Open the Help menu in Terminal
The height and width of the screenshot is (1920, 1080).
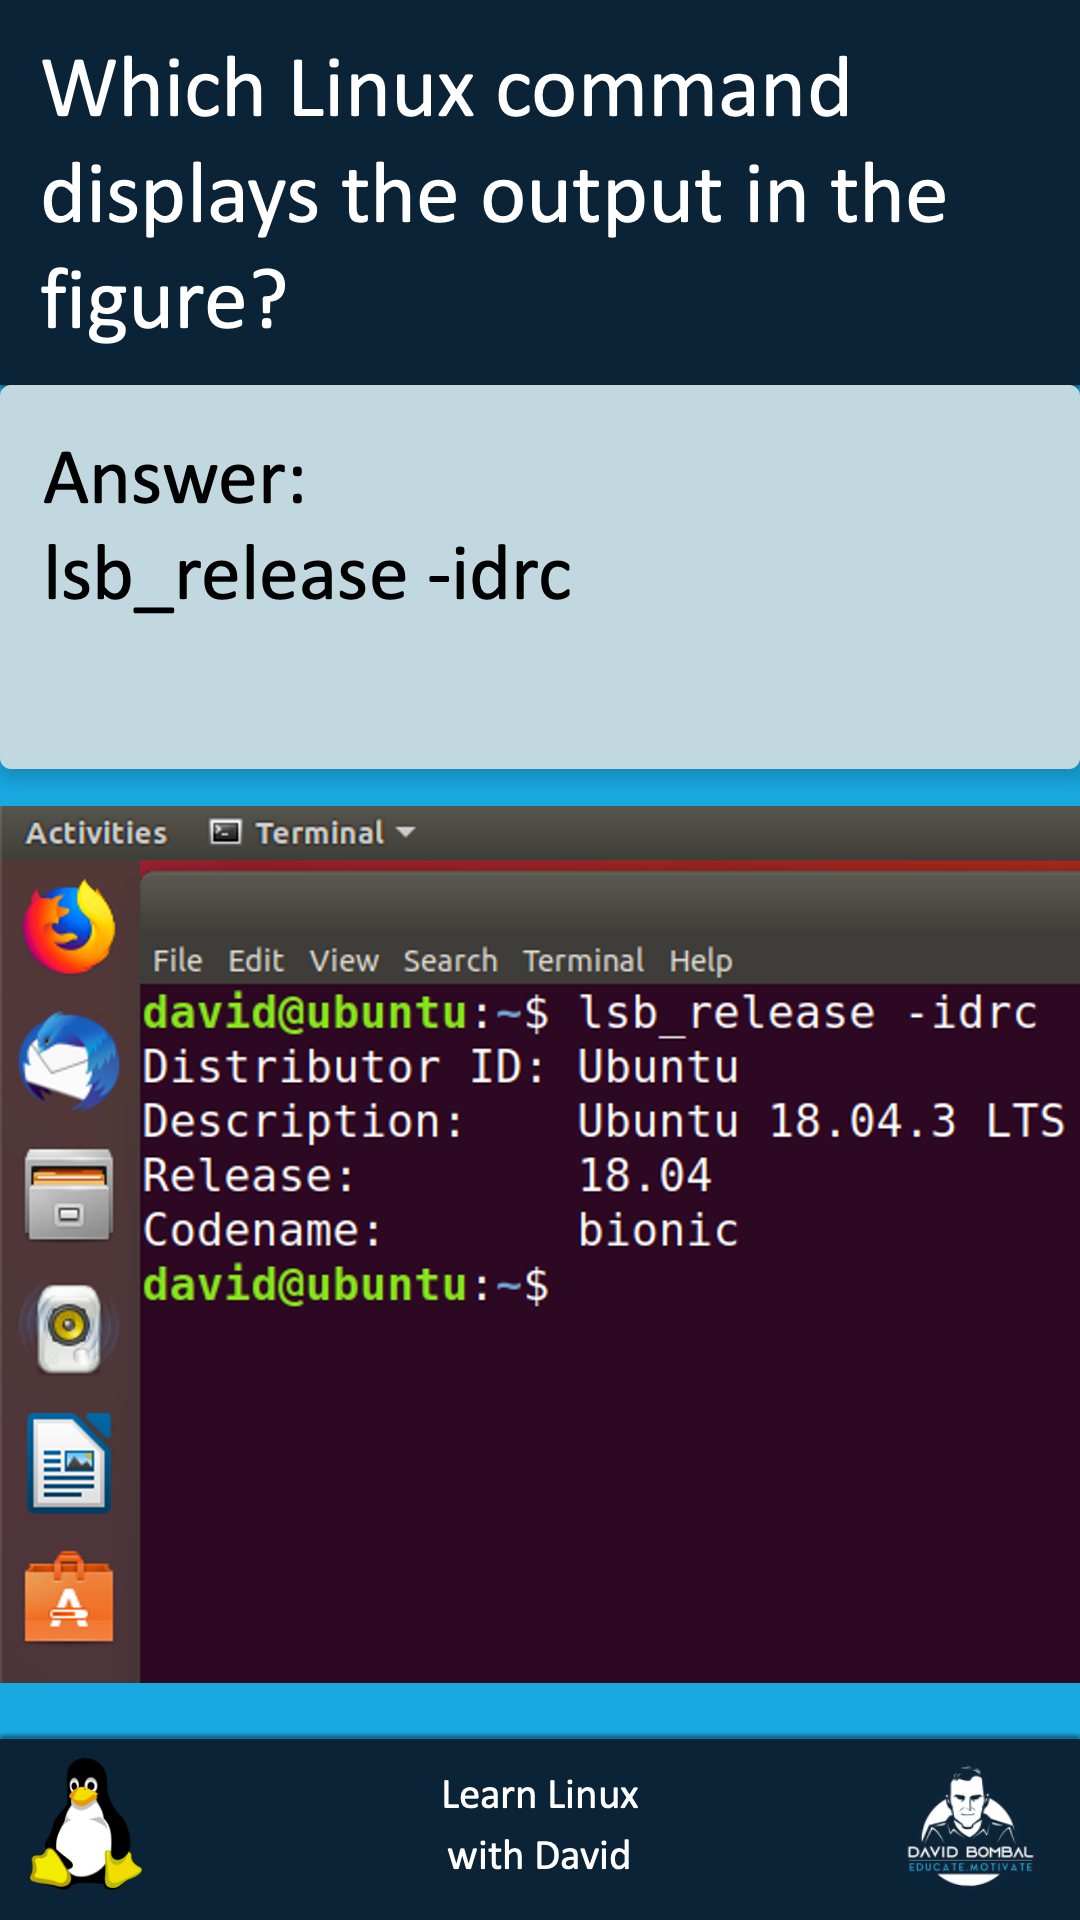coord(700,962)
